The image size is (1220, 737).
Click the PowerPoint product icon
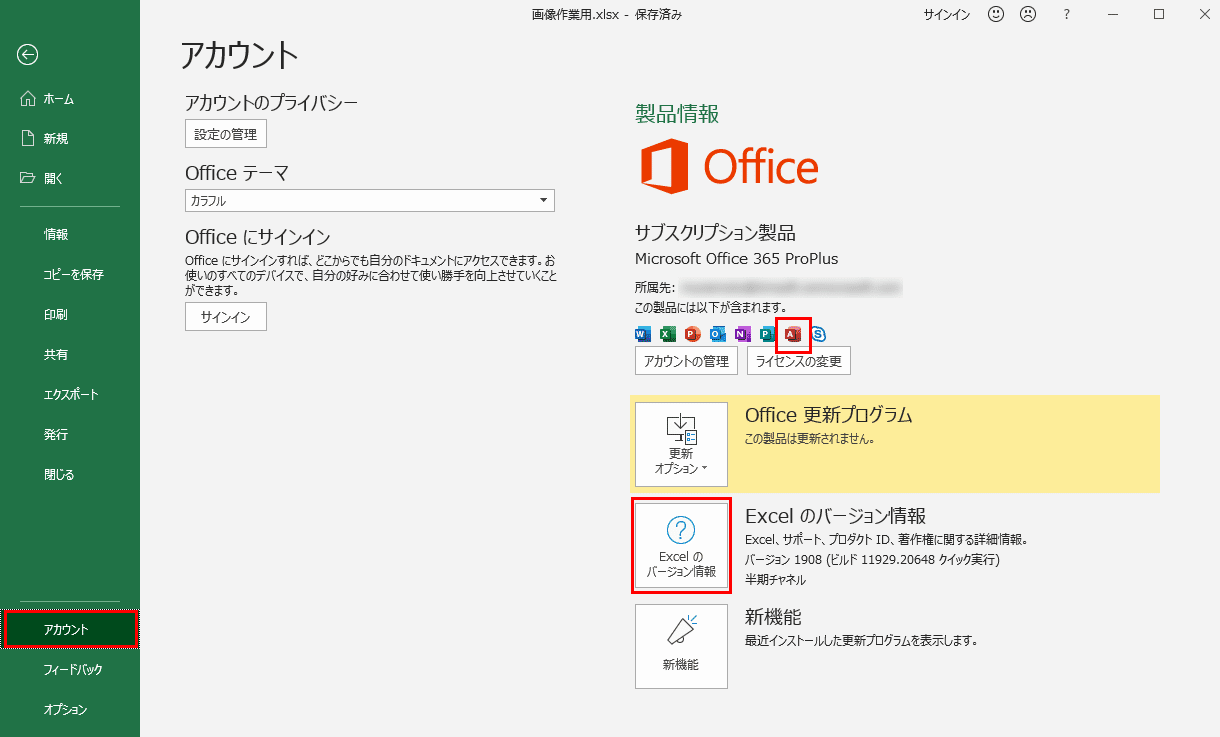coord(693,334)
